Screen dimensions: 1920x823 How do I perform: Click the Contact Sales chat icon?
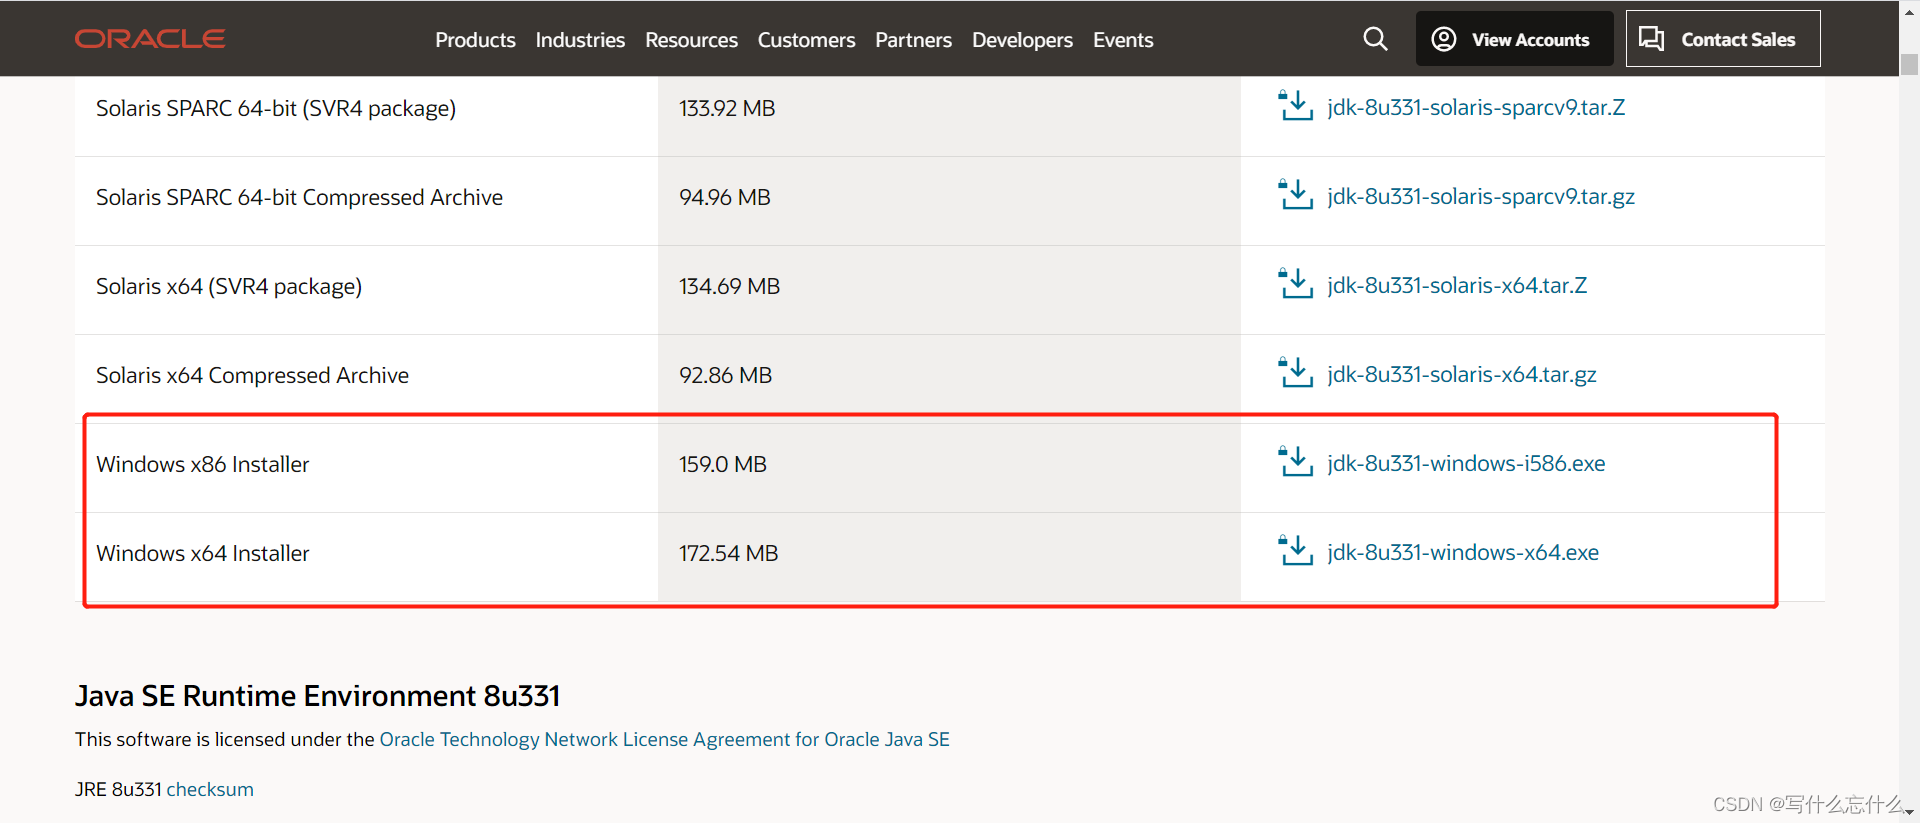[1652, 39]
